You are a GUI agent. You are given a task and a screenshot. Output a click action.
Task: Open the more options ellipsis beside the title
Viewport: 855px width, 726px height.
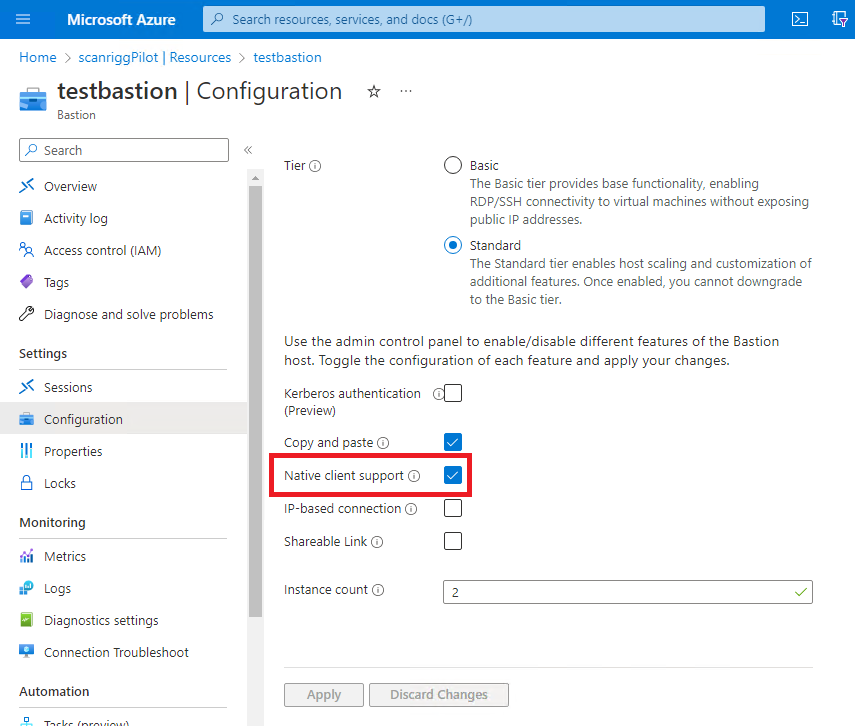[x=406, y=91]
